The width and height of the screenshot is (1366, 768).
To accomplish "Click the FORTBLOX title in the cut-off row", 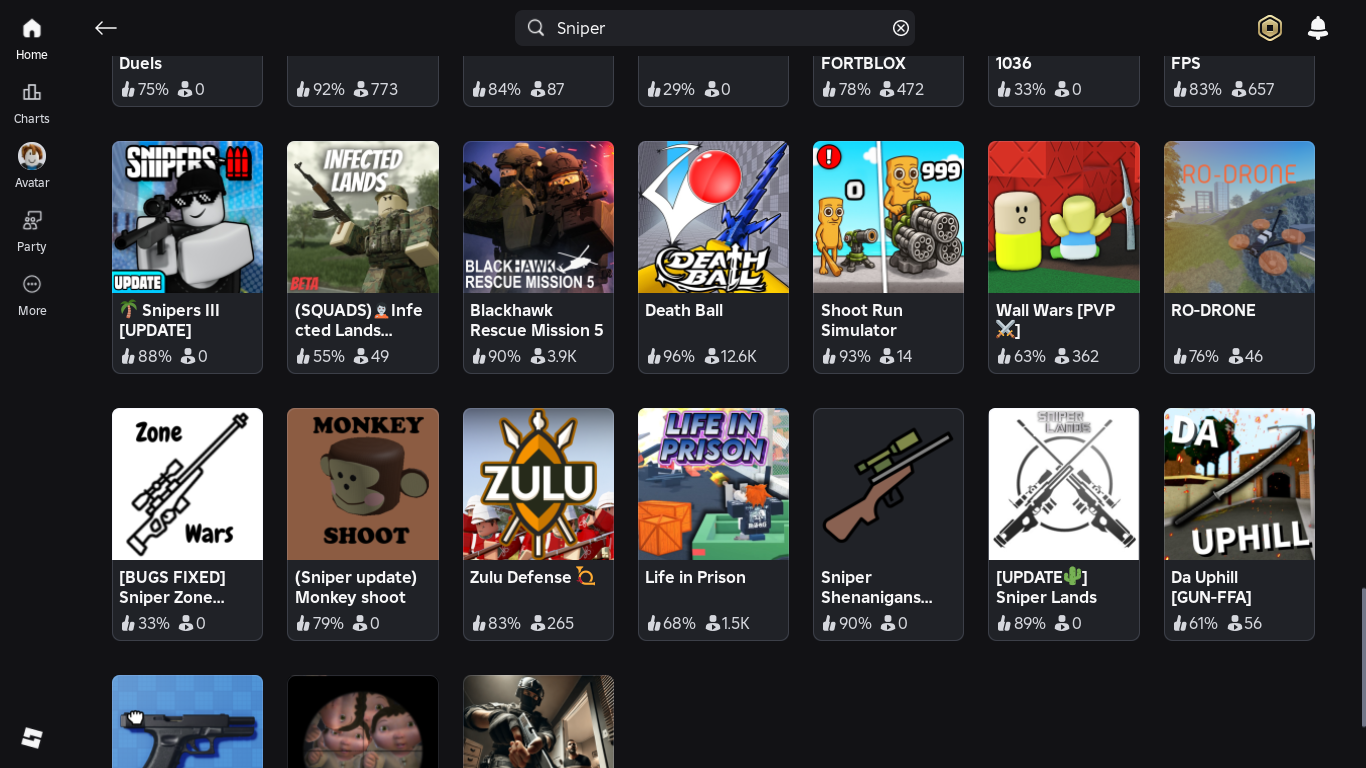I will pos(863,63).
